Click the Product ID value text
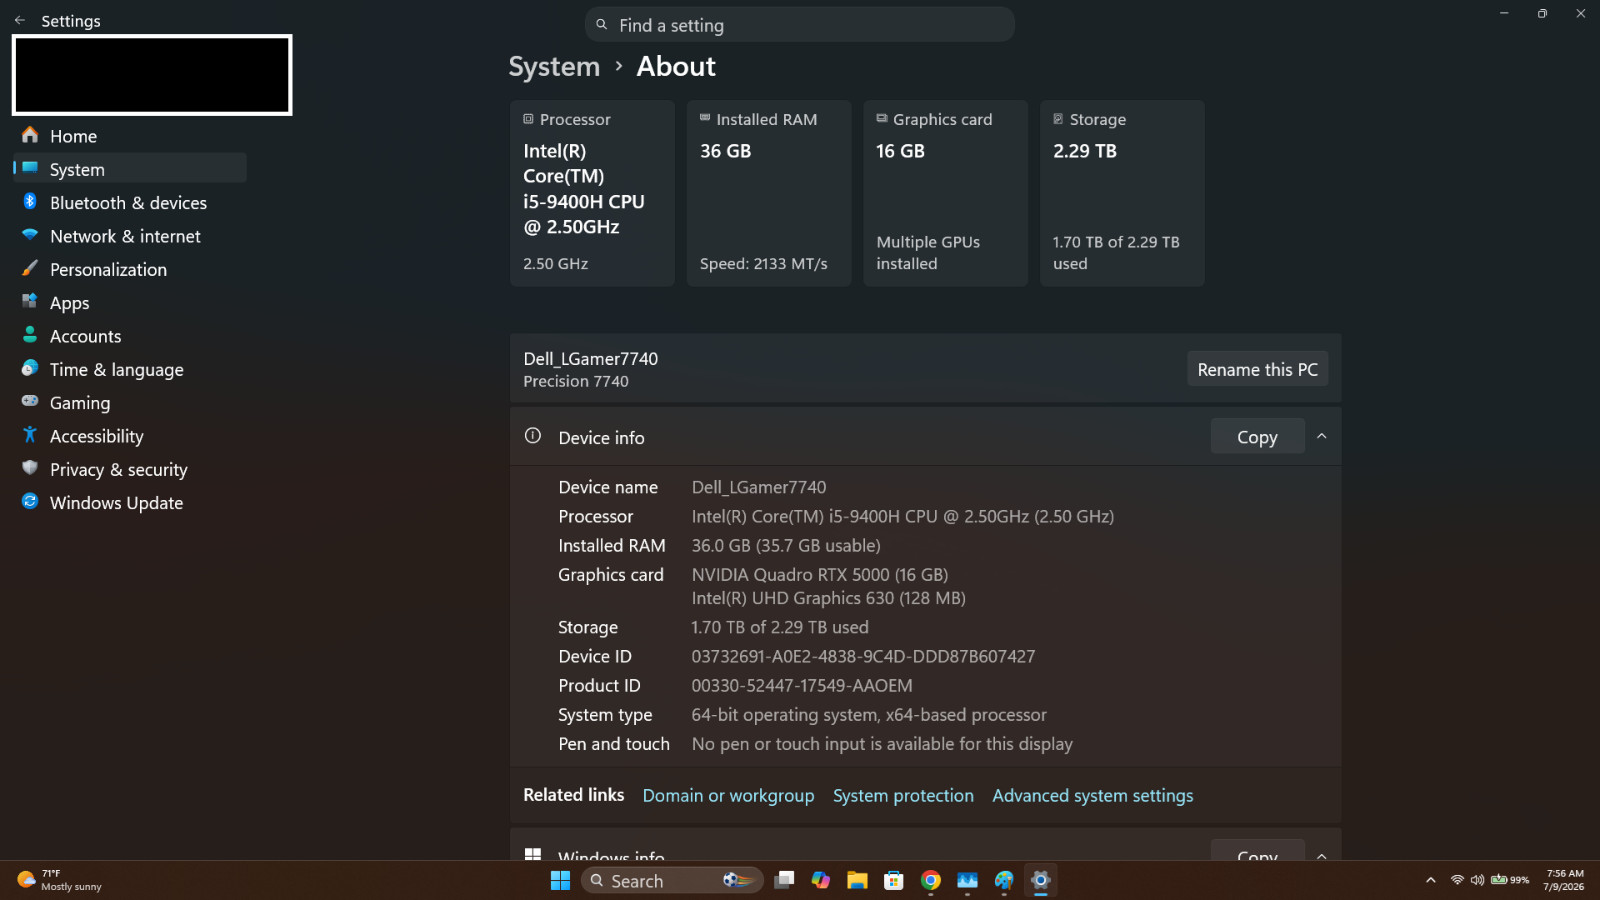1600x900 pixels. coord(802,686)
